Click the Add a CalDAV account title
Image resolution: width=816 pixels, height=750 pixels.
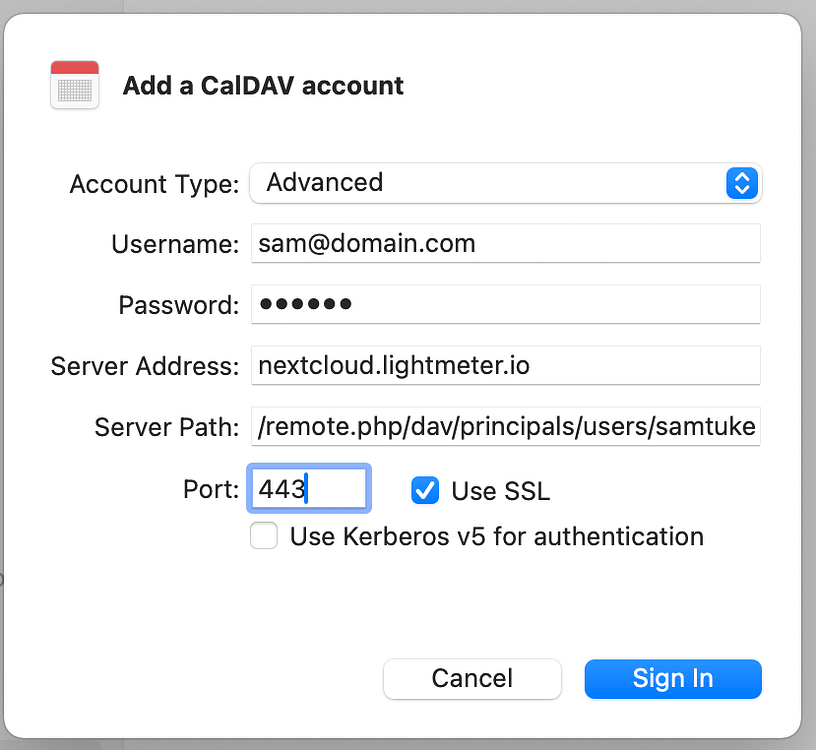(262, 85)
